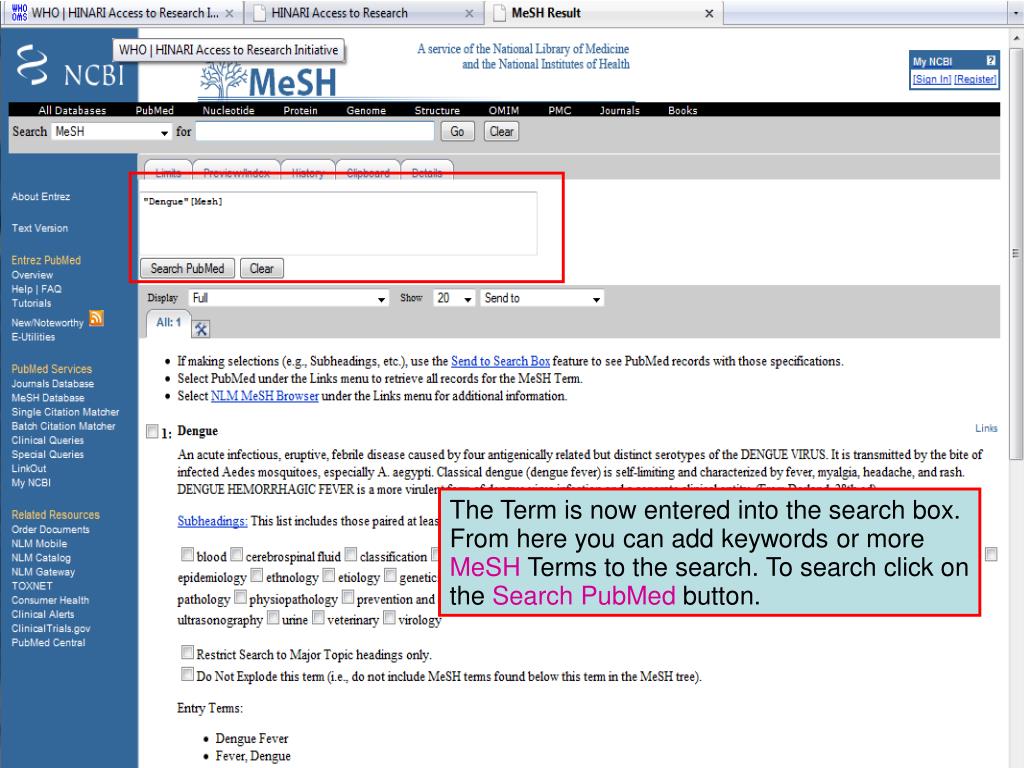
Task: Click the MeSH tree logo
Action: point(268,82)
